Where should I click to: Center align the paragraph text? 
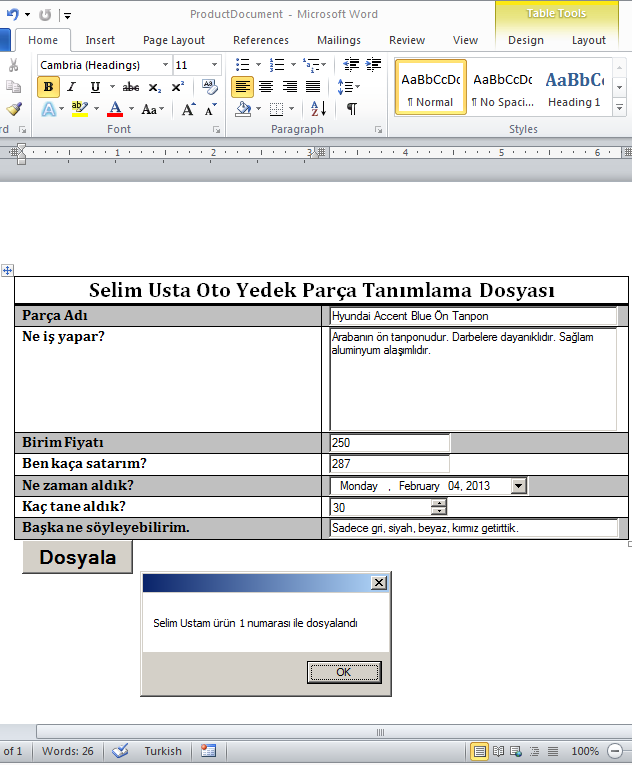pyautogui.click(x=266, y=87)
